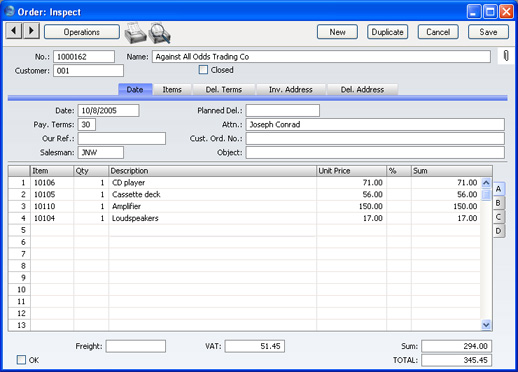Screen dimensions: 518x372
Task: Open the Del. Terms tab
Action: 223,90
